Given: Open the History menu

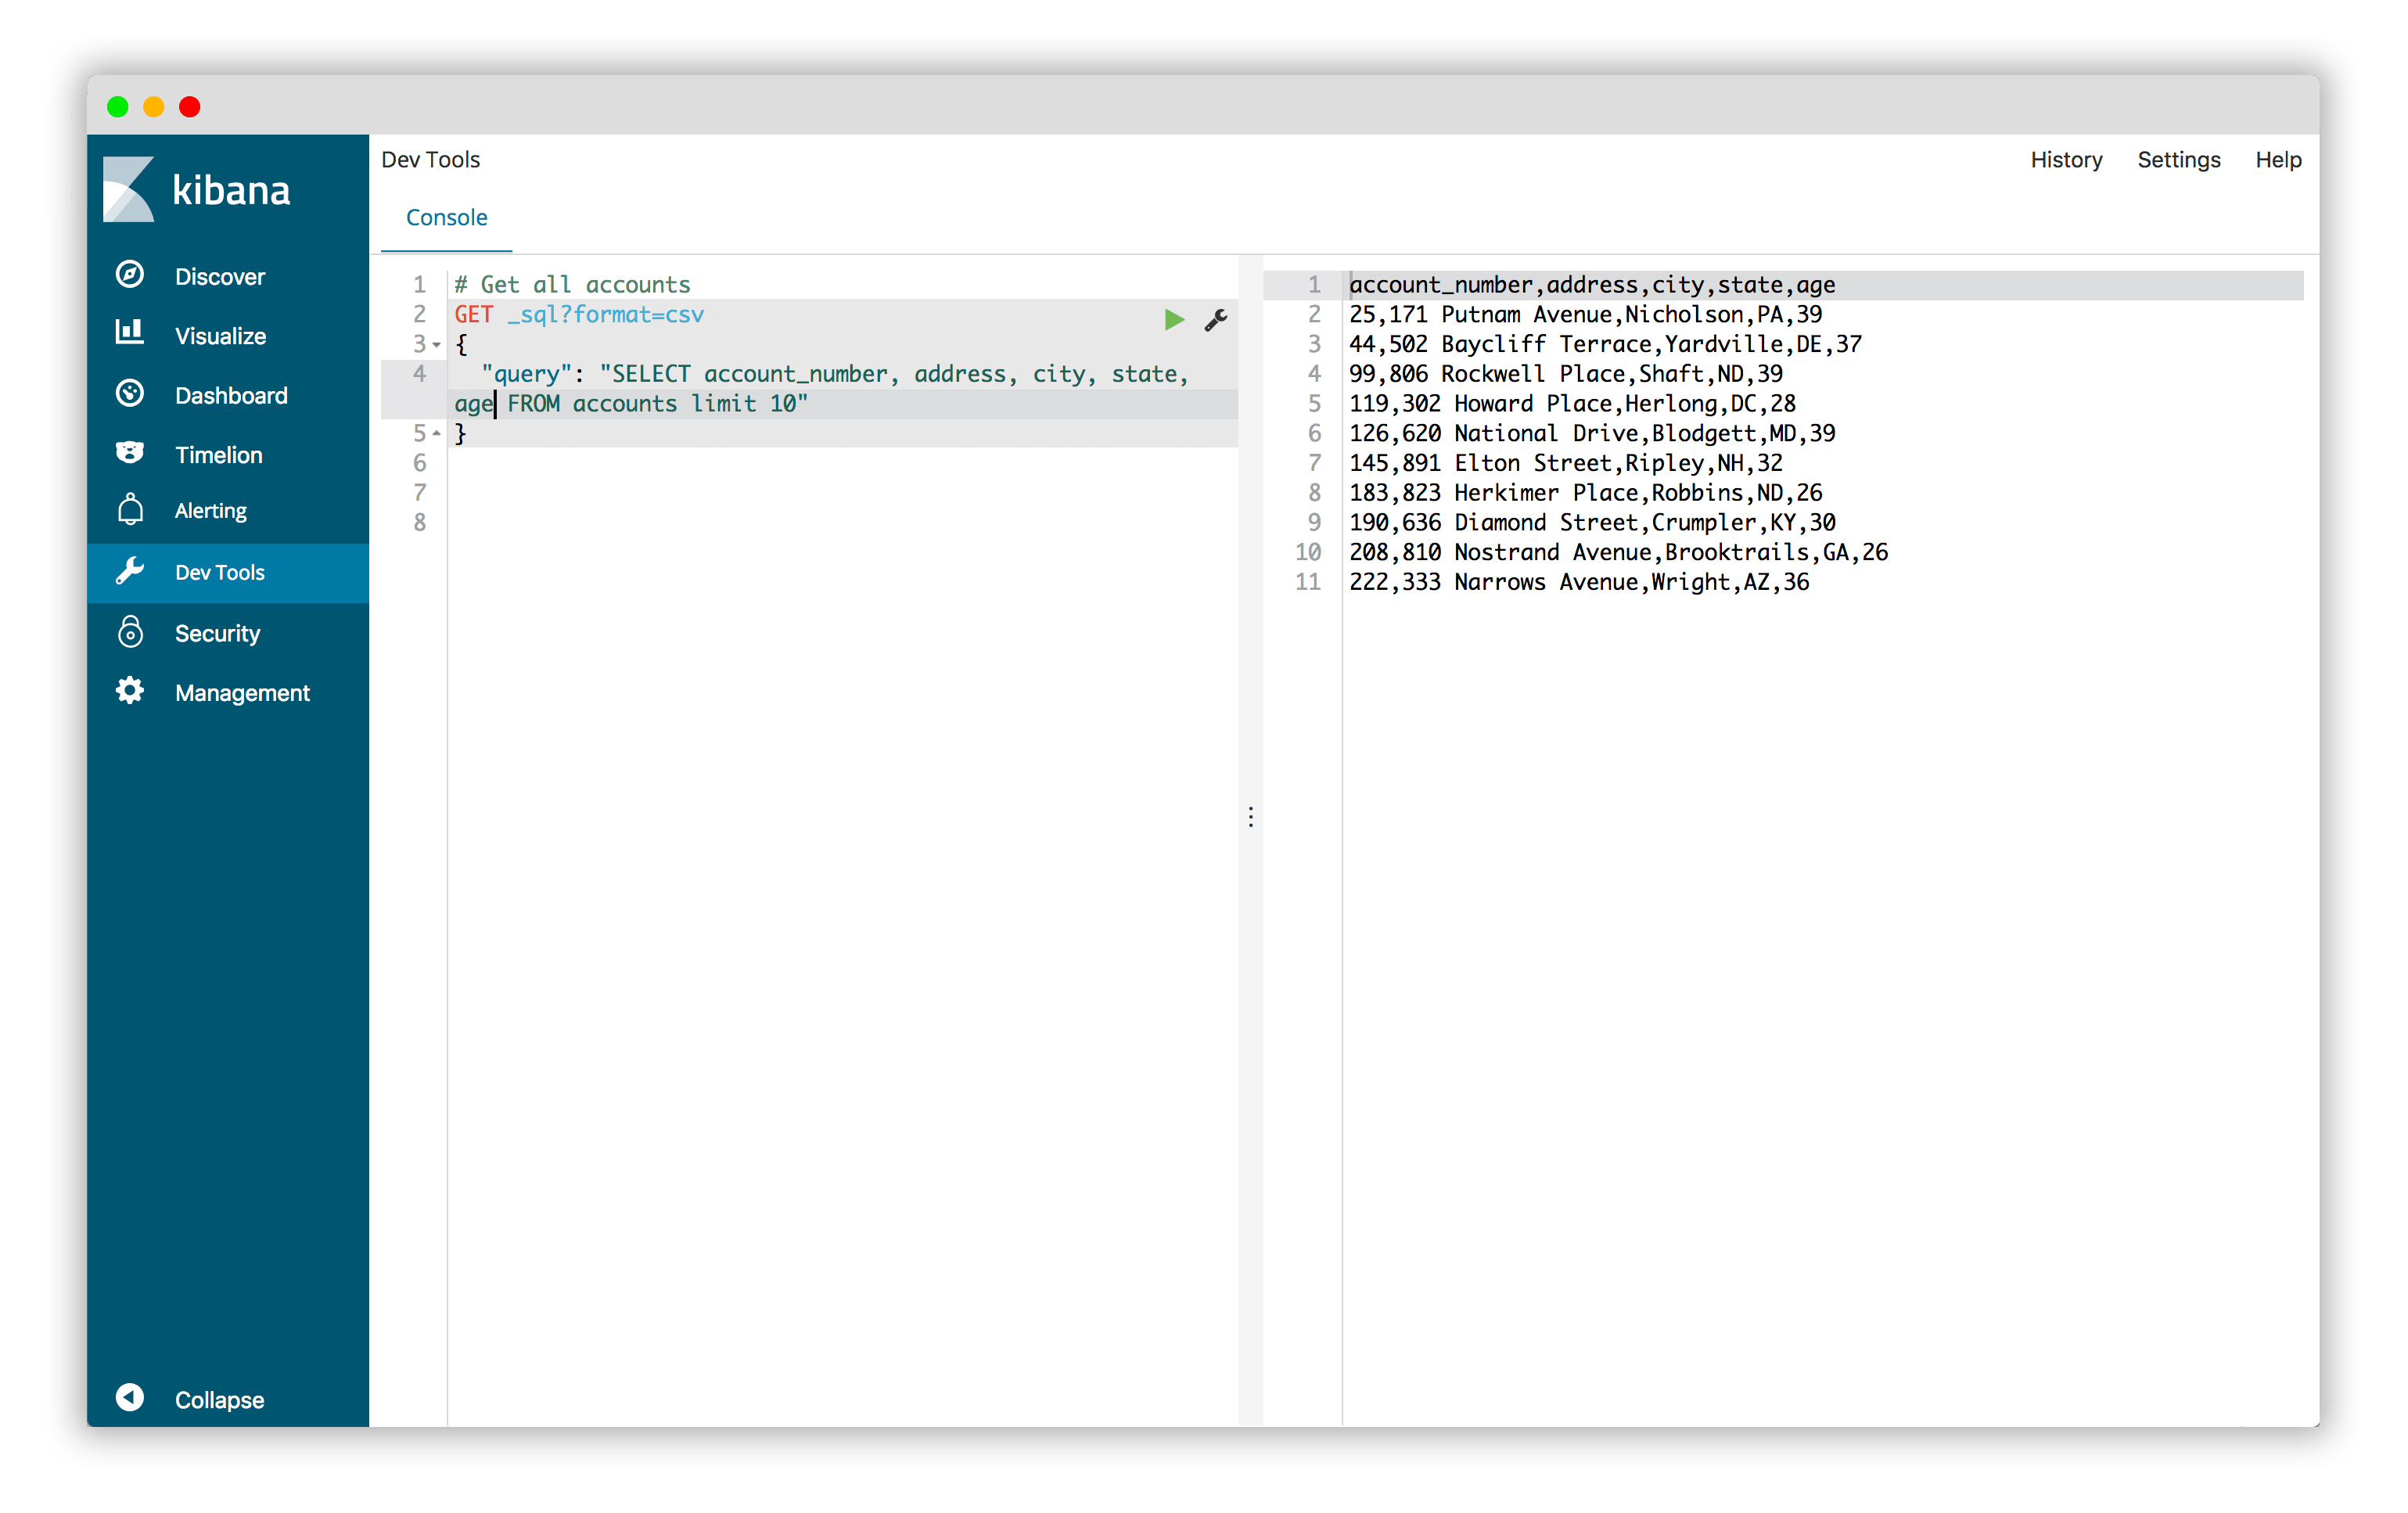Looking at the screenshot, I should coord(2065,159).
